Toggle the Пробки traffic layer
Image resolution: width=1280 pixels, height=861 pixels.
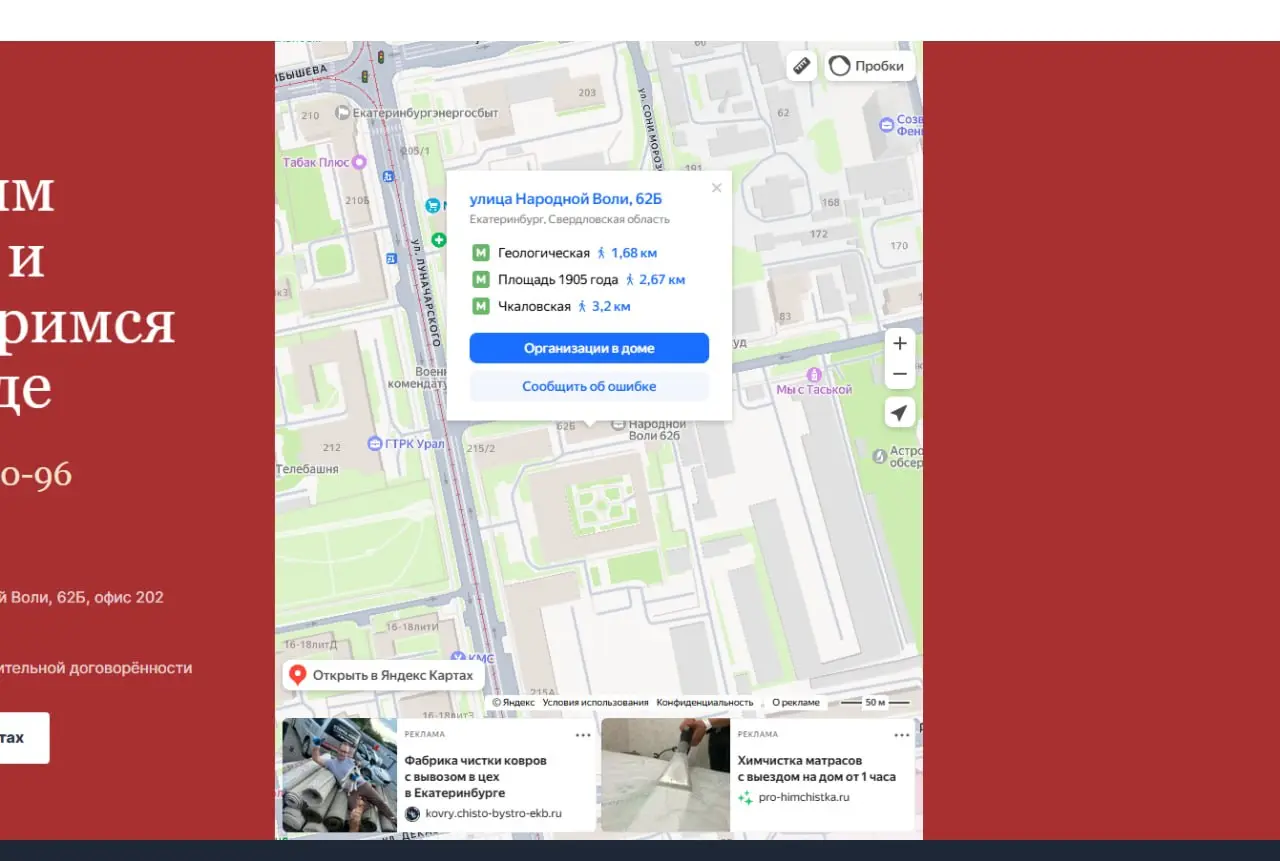[x=869, y=66]
